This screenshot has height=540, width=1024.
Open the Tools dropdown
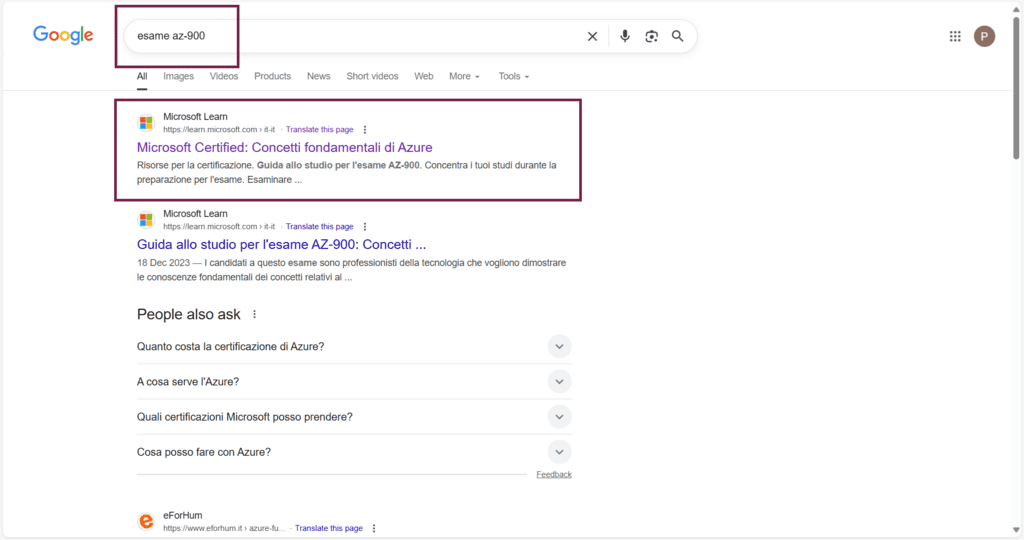click(514, 76)
